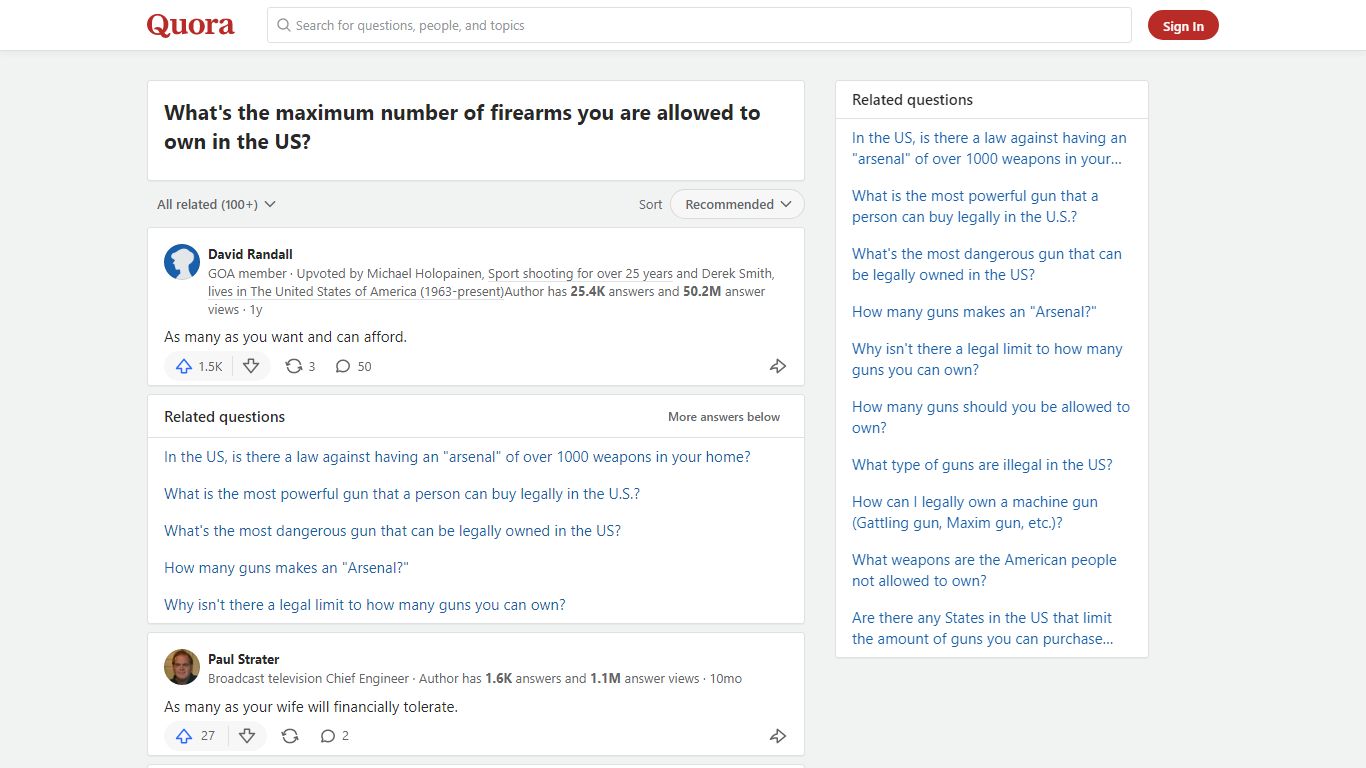Screen dimensions: 1366x768
Task: Open sidebar link about arsenal of over 1000 weapons
Action: [x=989, y=148]
